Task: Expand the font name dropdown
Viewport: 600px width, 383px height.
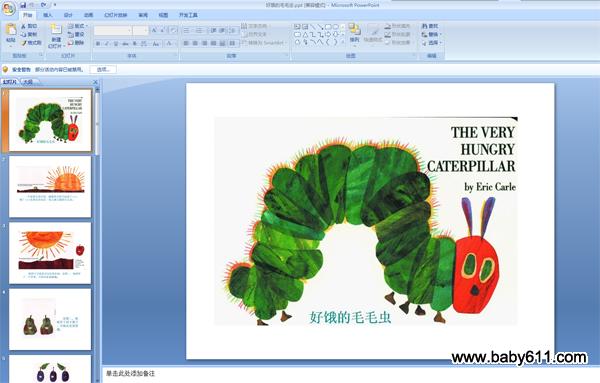Action: (x=130, y=31)
